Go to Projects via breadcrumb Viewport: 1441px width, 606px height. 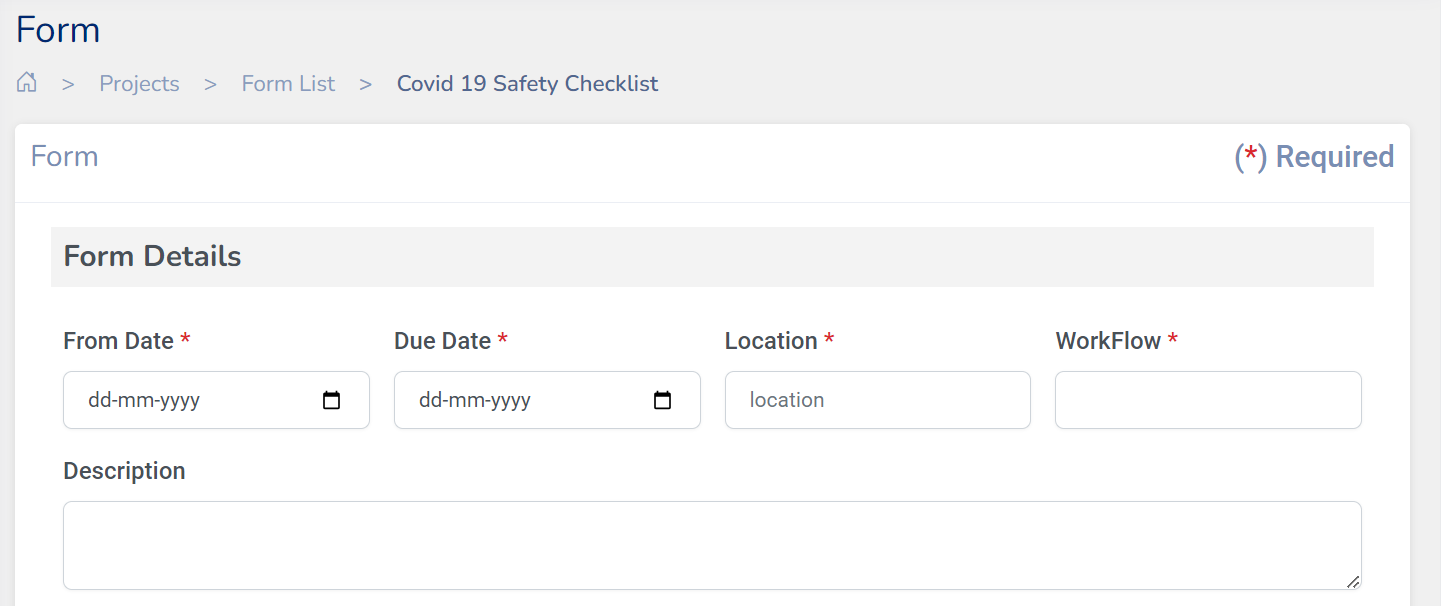139,84
